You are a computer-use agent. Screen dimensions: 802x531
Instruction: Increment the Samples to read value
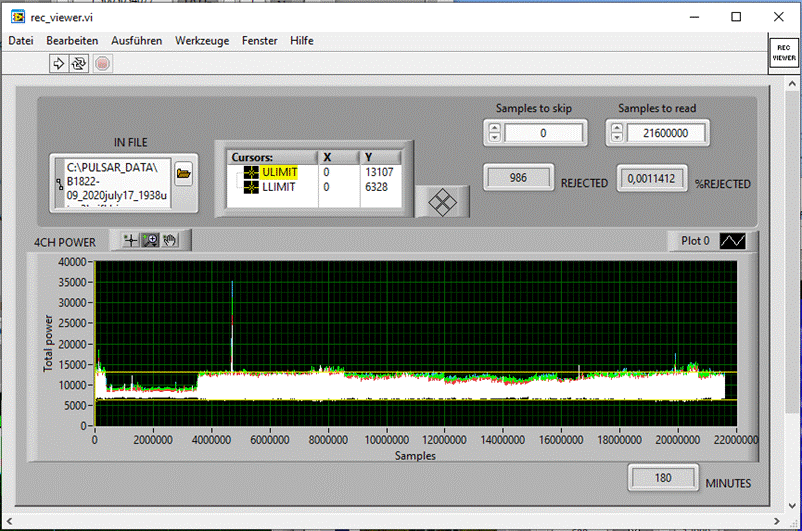pyautogui.click(x=617, y=128)
